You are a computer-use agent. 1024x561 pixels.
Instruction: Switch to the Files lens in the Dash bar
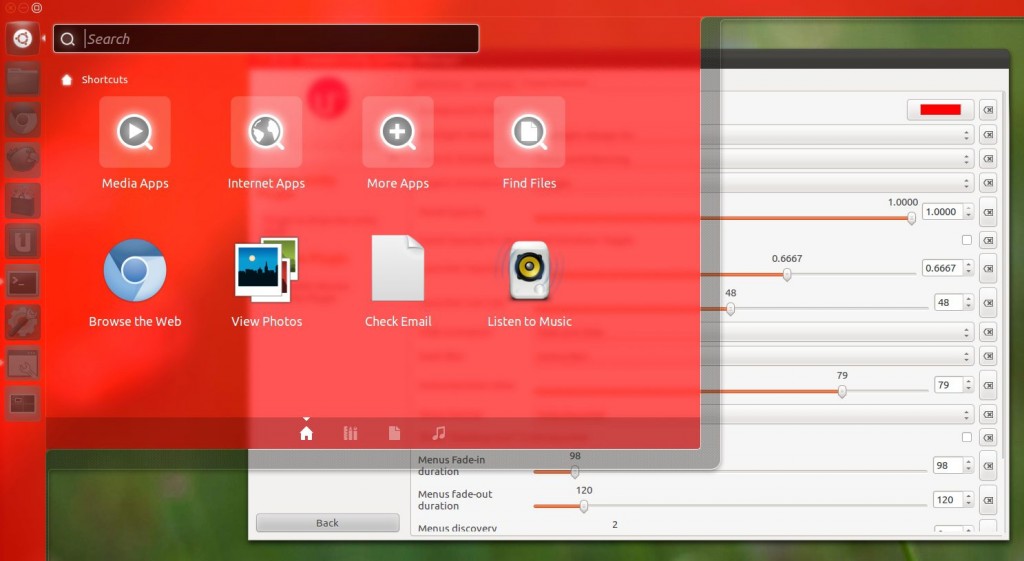click(x=394, y=433)
